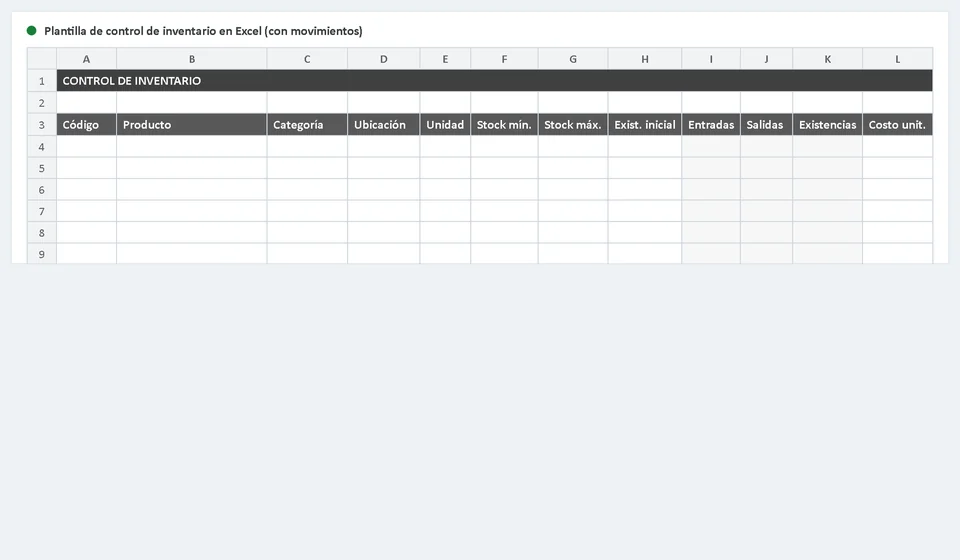Select column D header
Viewport: 960px width, 560px height.
tap(383, 59)
